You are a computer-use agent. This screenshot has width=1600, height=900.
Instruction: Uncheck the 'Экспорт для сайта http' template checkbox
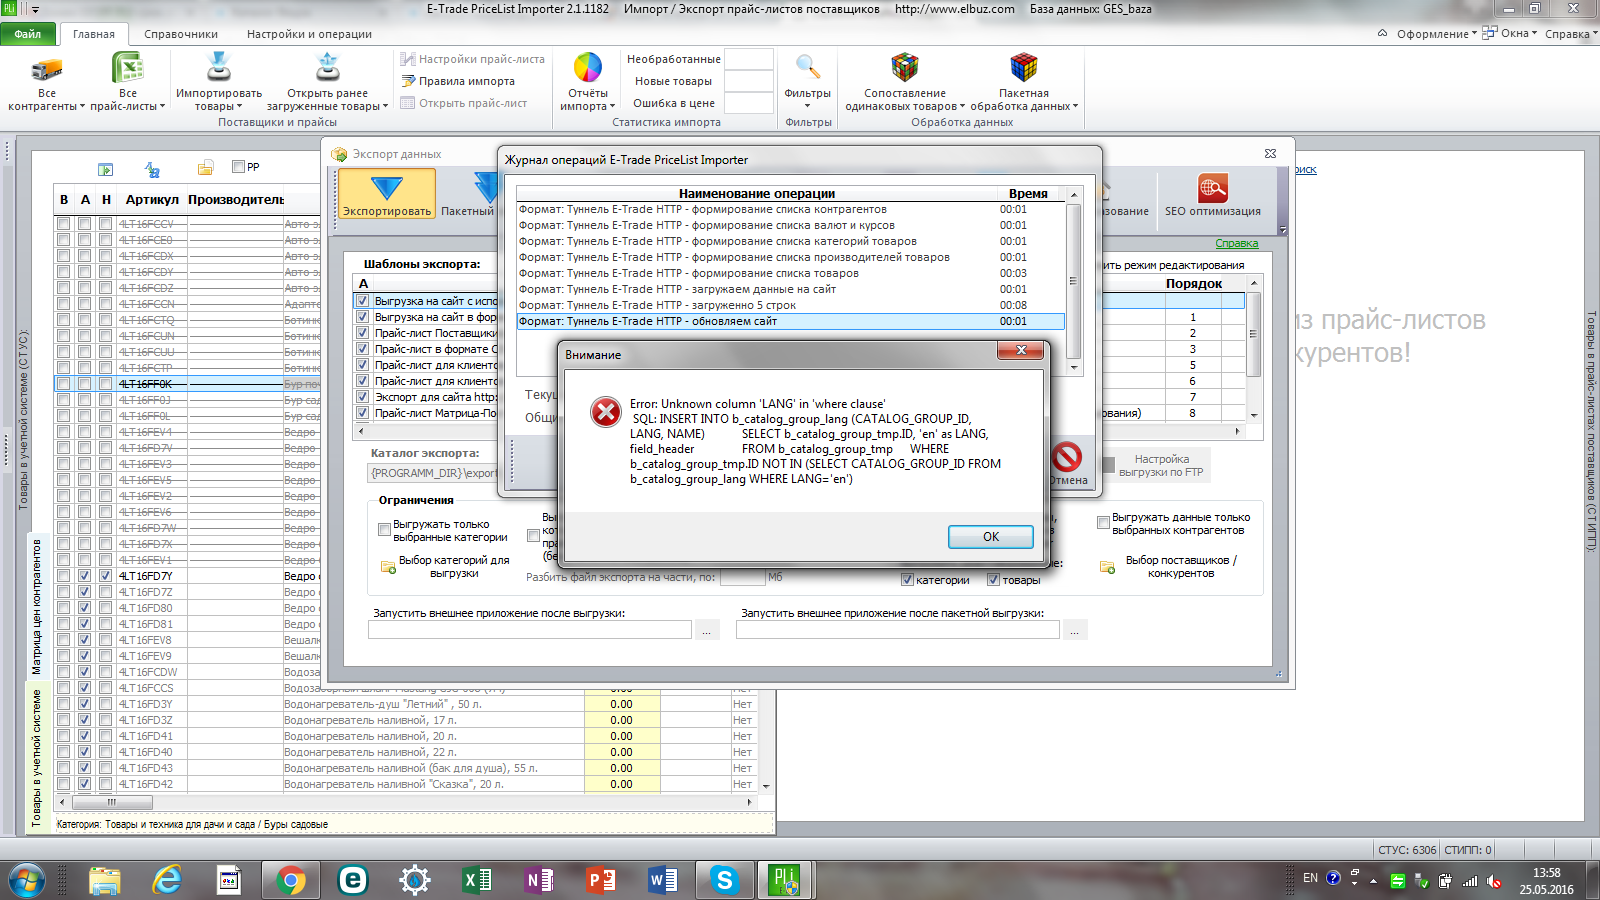coord(363,397)
